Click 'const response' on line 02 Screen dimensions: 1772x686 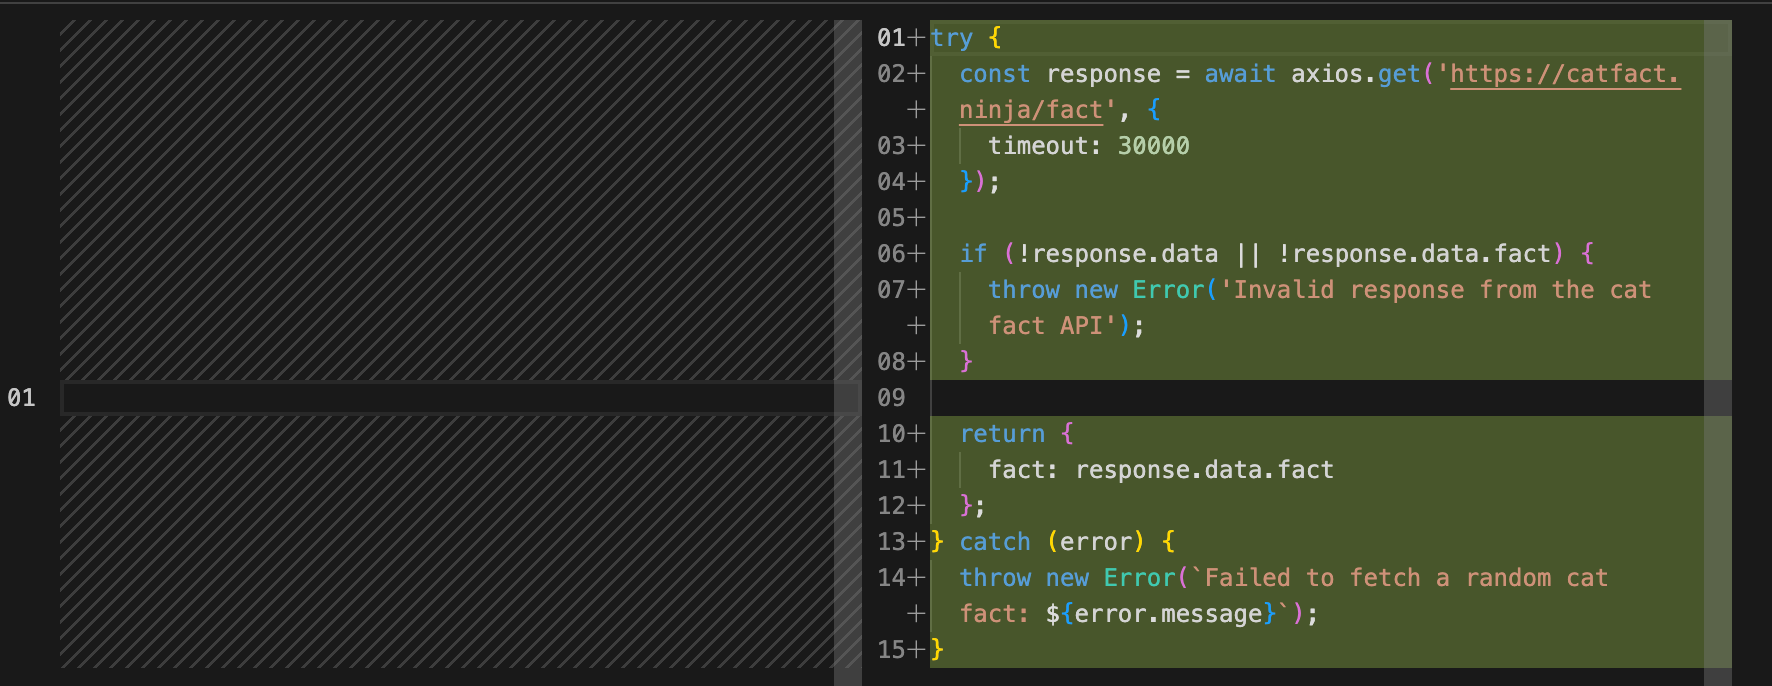[x=1060, y=74]
